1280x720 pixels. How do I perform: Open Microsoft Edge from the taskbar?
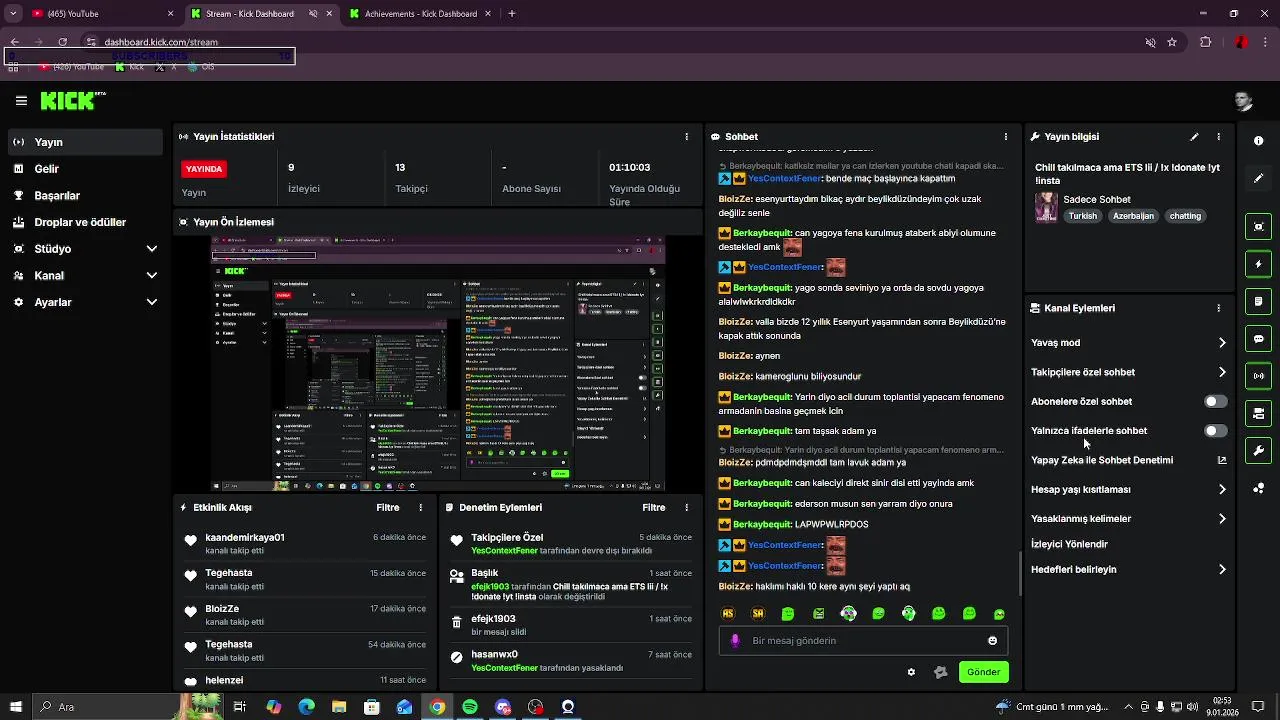pyautogui.click(x=306, y=707)
